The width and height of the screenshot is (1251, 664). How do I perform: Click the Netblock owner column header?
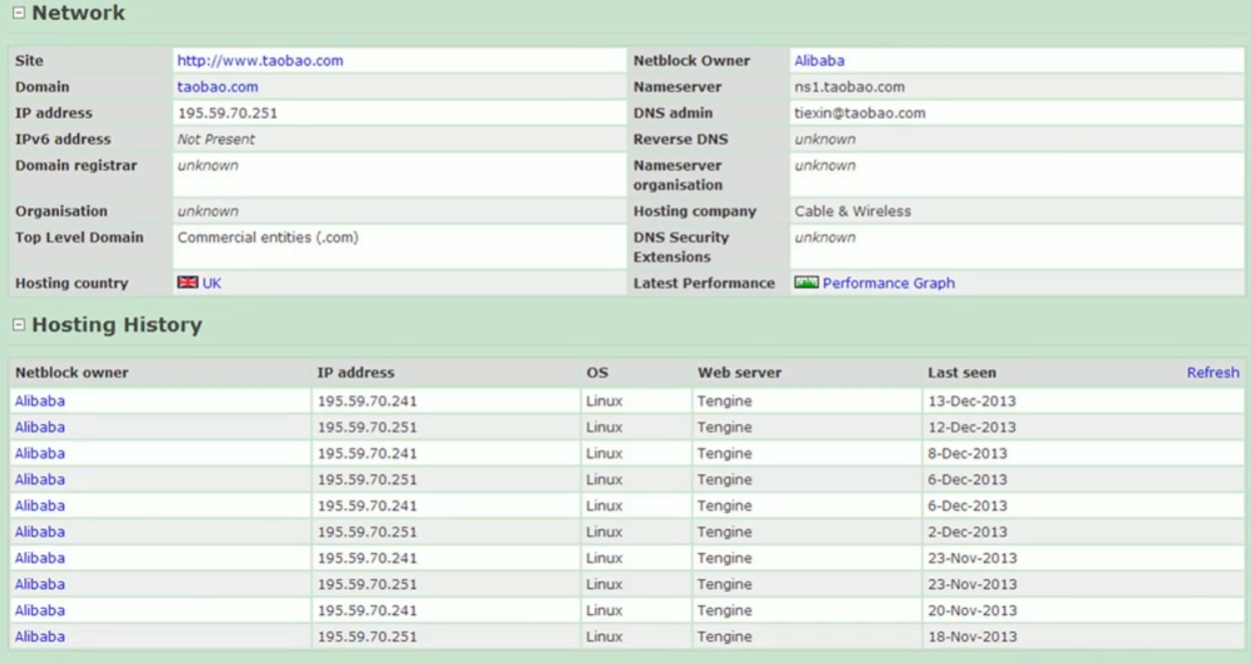(x=72, y=373)
